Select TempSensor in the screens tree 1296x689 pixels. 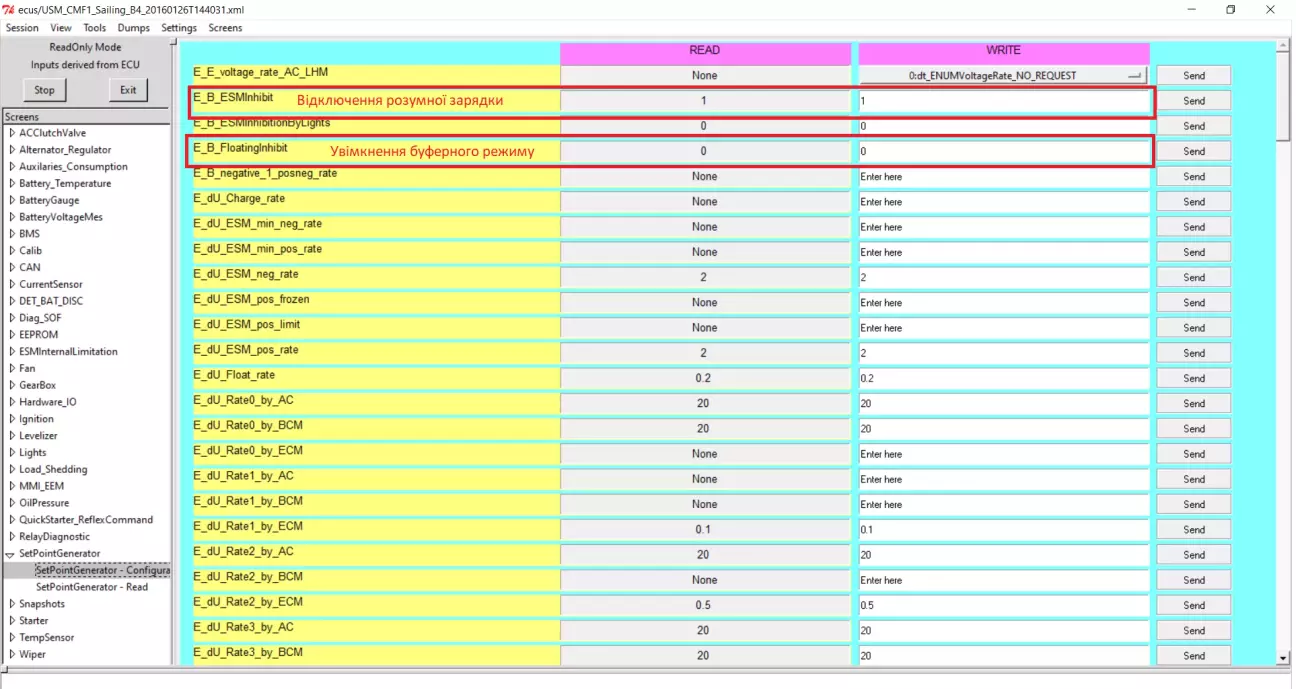point(46,638)
